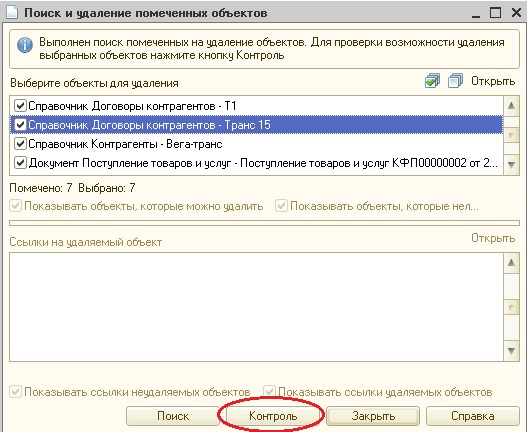527x432 pixels.
Task: Uncheck the Транс 15 row checkbox
Action: coord(20,125)
